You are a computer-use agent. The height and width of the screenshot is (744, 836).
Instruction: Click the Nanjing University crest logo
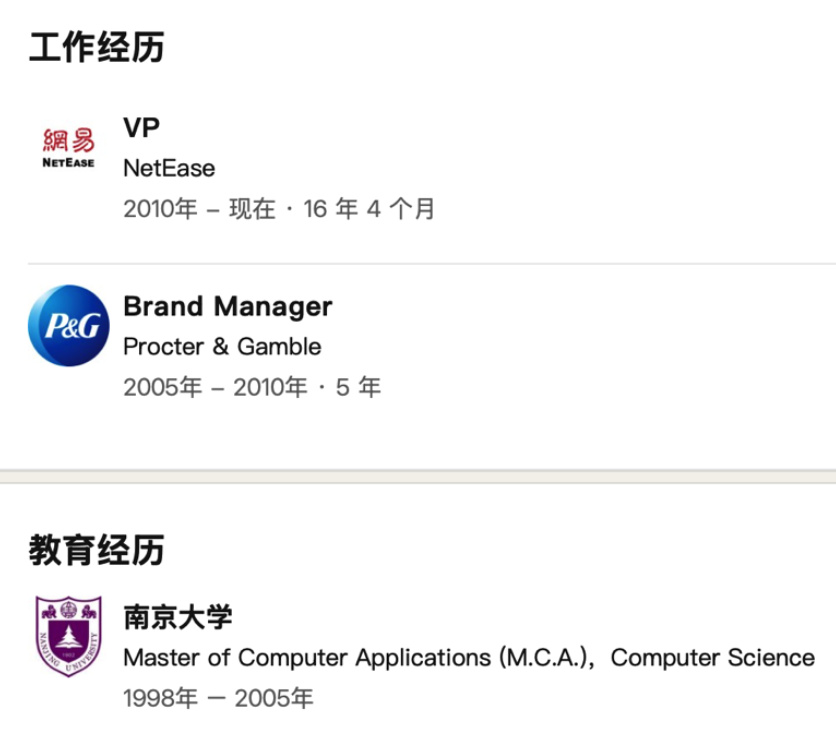tap(69, 636)
